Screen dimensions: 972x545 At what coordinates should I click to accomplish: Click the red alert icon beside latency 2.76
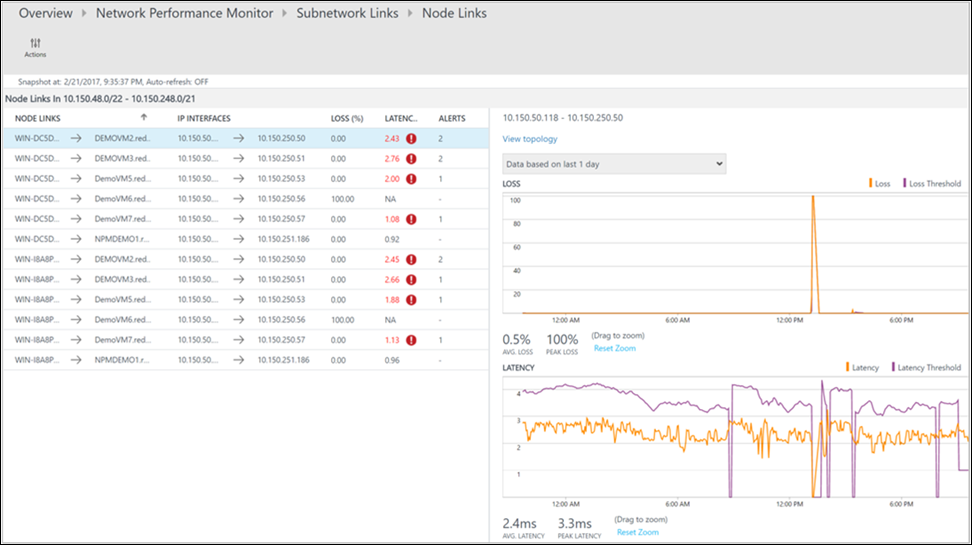coord(411,158)
